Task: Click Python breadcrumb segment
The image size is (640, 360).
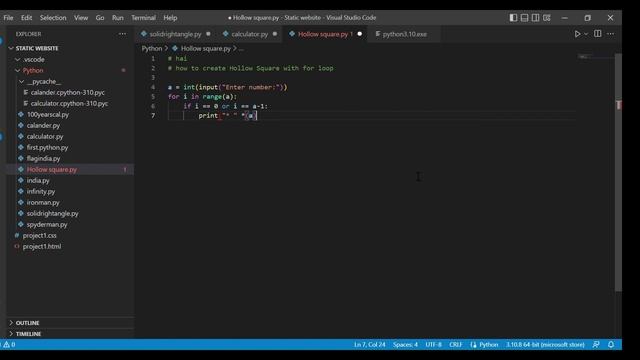Action: 152,49
